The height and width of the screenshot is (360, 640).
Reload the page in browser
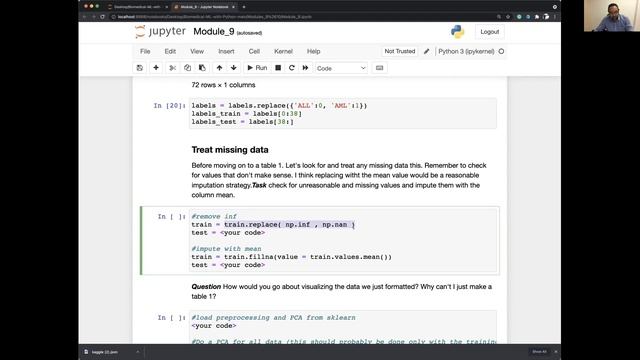pos(102,17)
